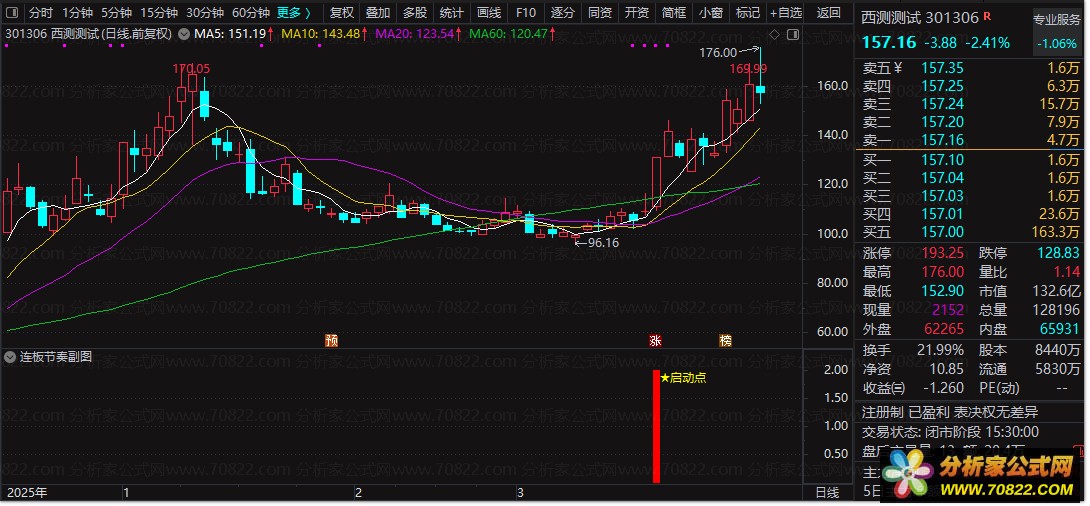Click the ¥ icon next to 卖五
Screen dimensions: 1090x506
tap(897, 68)
